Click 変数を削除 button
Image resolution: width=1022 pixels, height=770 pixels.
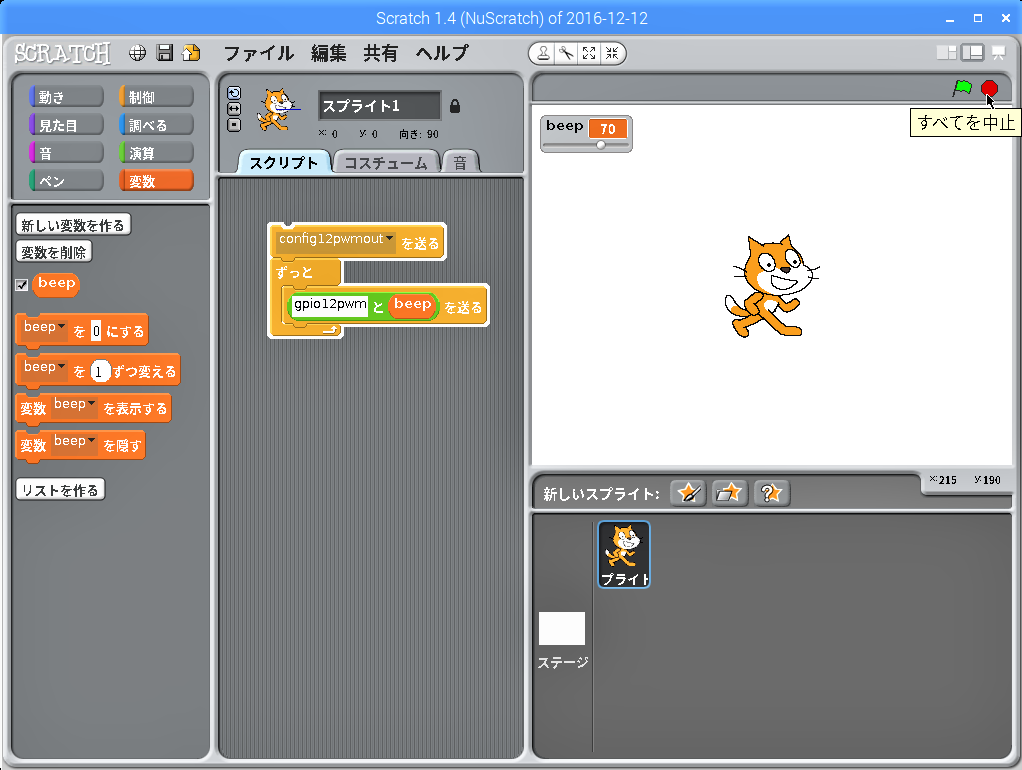coord(53,252)
